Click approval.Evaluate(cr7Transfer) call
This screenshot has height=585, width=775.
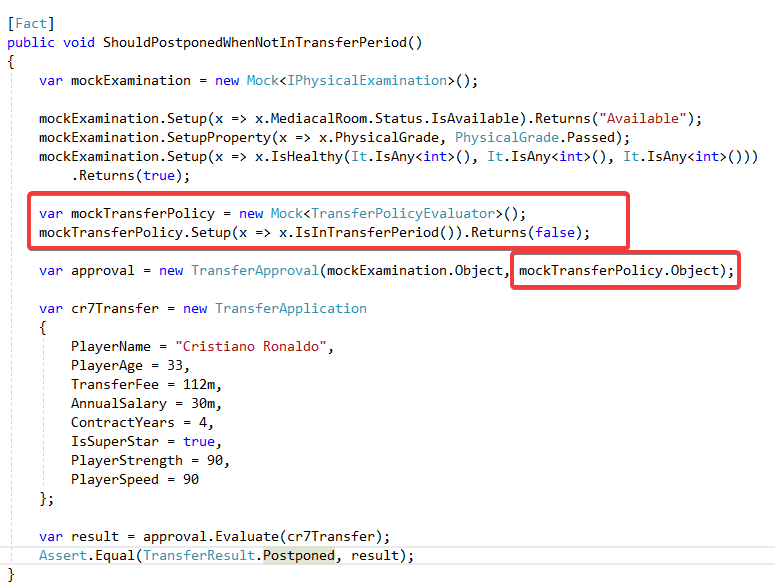coord(262,537)
